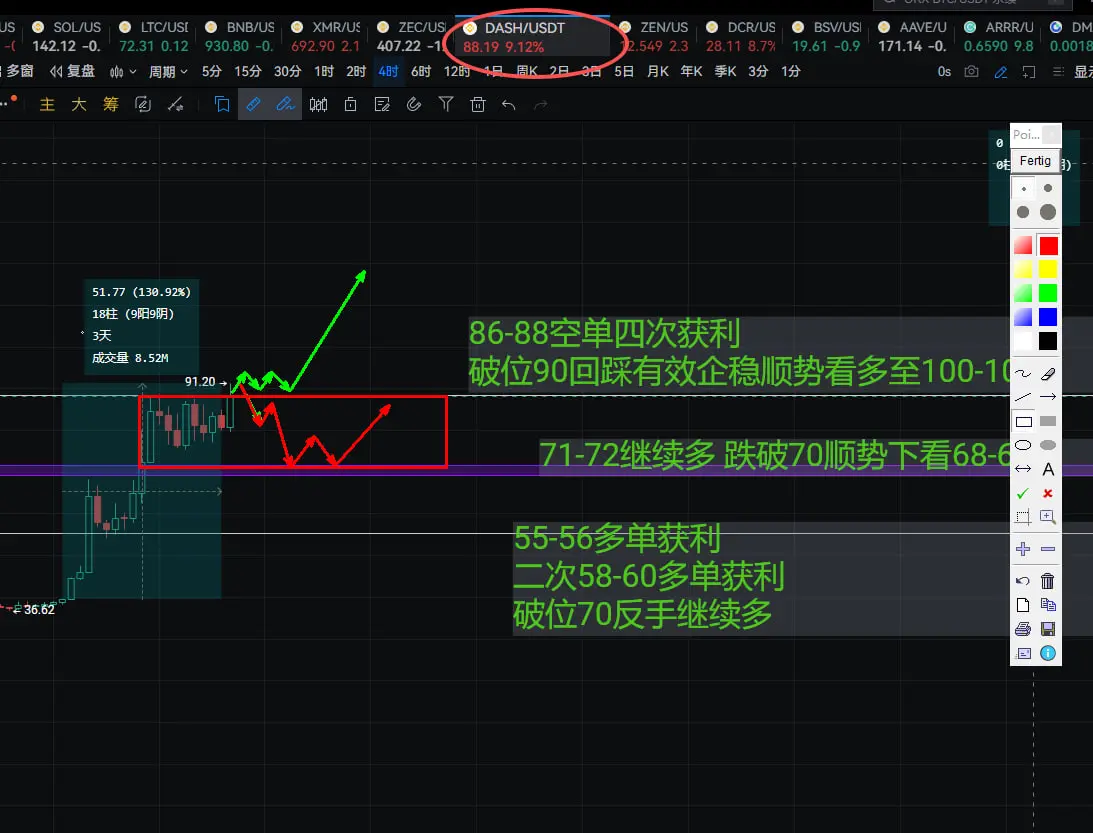
Task: Select second smallest pen size dot
Action: [x=1048, y=188]
